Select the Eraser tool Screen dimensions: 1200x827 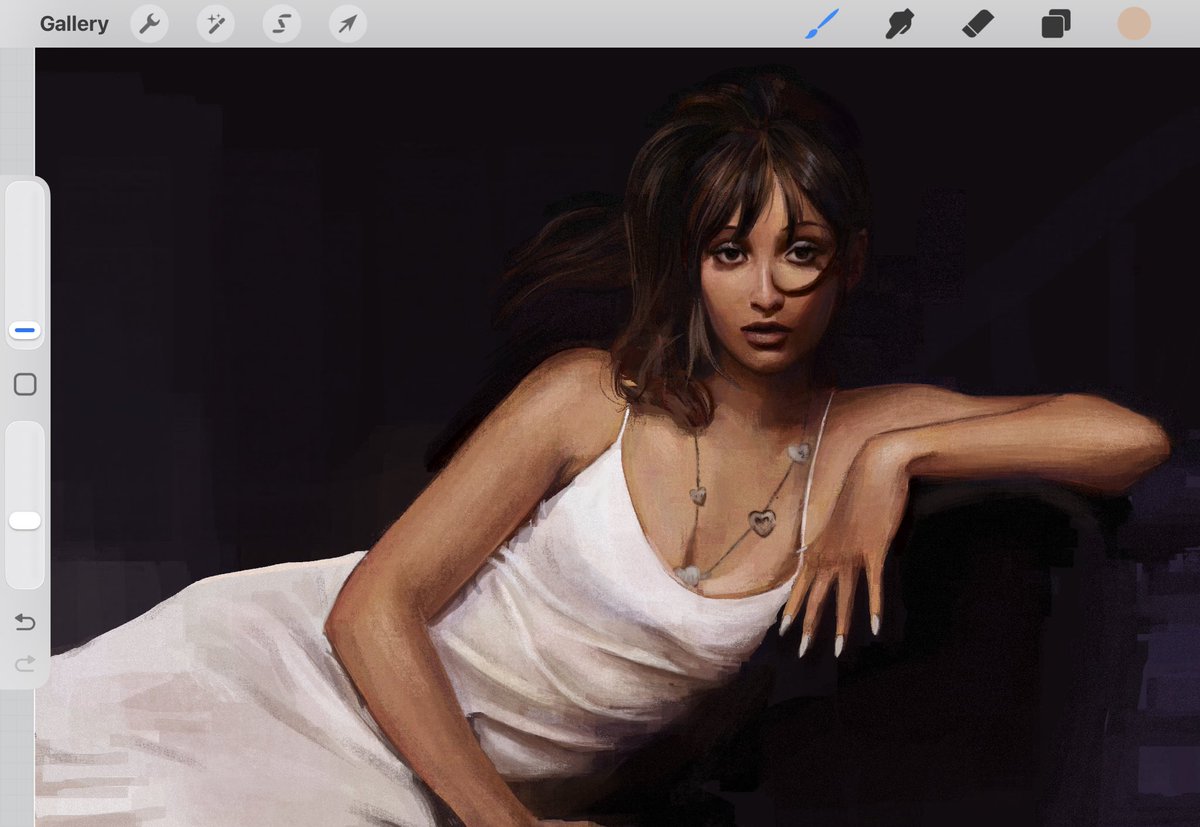(x=978, y=24)
